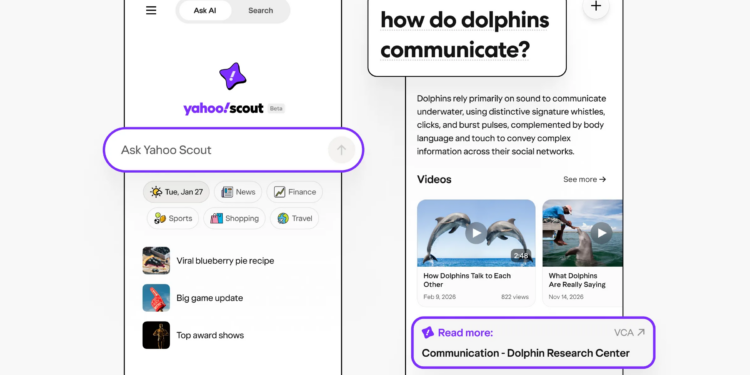Open the News chip
This screenshot has height=375, width=750.
[x=238, y=192]
